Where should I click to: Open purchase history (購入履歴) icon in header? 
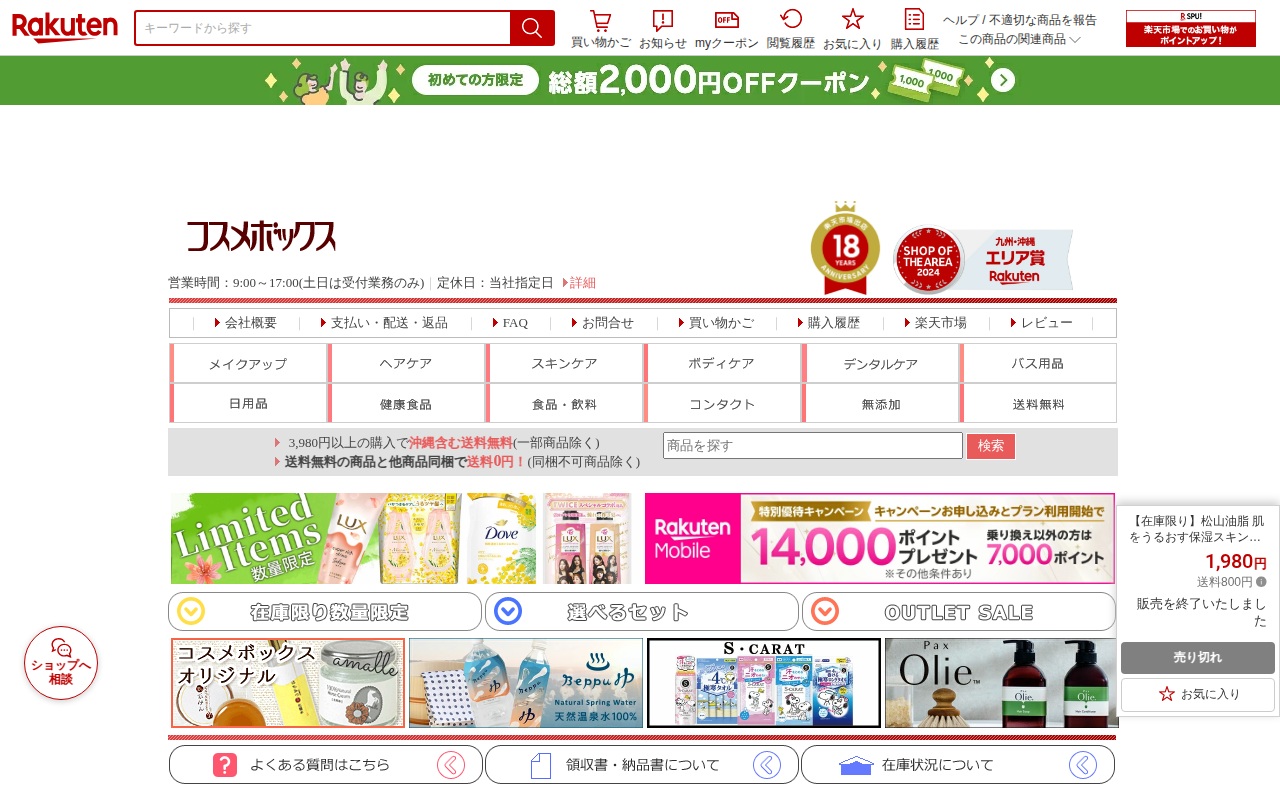coord(915,19)
